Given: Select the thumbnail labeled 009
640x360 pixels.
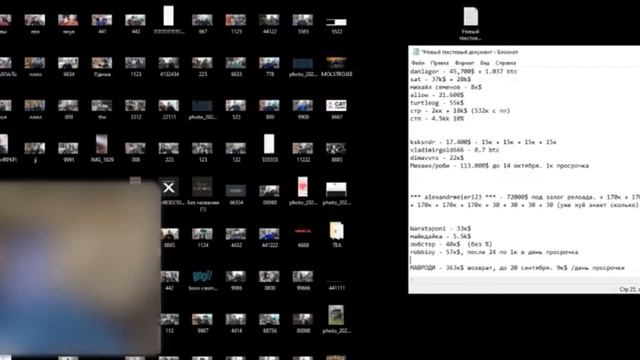Looking at the screenshot, I should tap(68, 109).
